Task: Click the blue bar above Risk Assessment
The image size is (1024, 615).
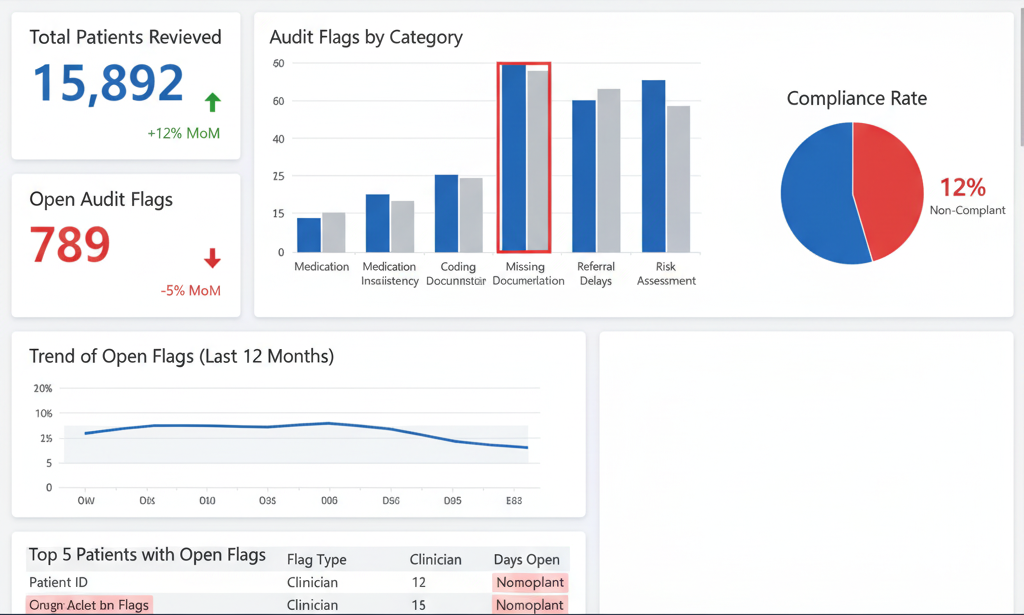Action: pos(654,165)
